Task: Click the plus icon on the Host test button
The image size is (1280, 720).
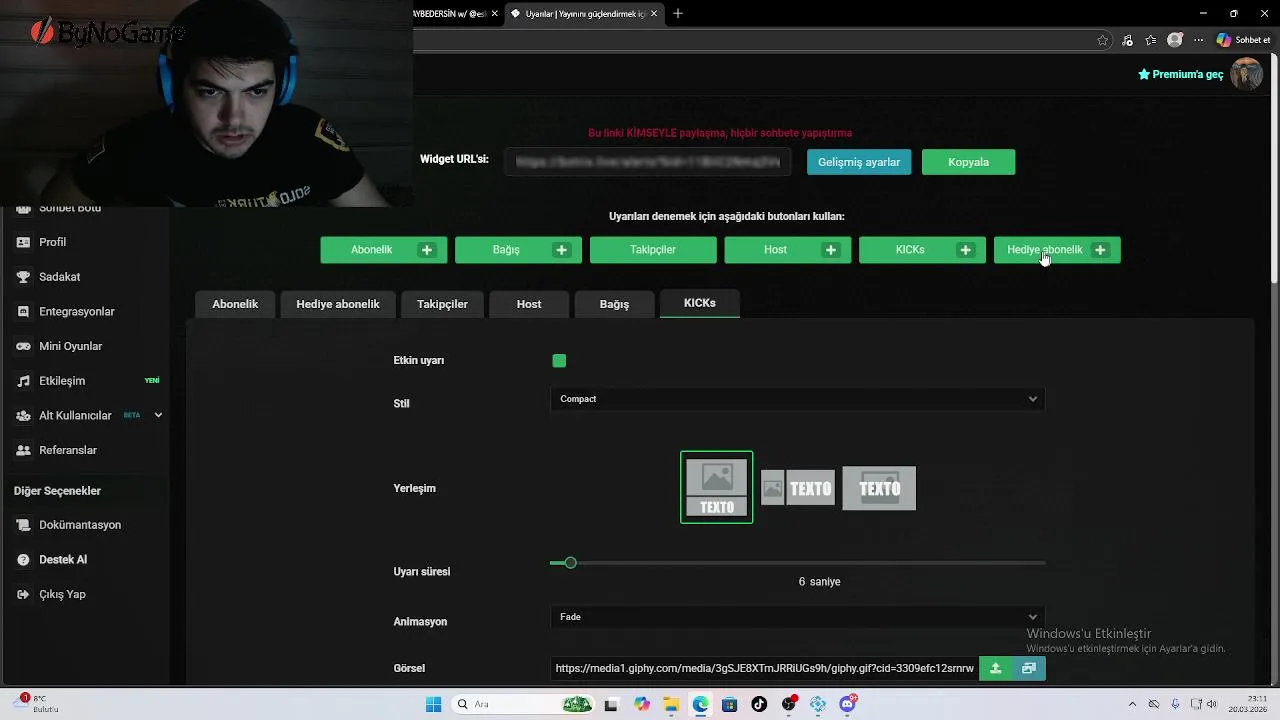Action: click(x=831, y=250)
